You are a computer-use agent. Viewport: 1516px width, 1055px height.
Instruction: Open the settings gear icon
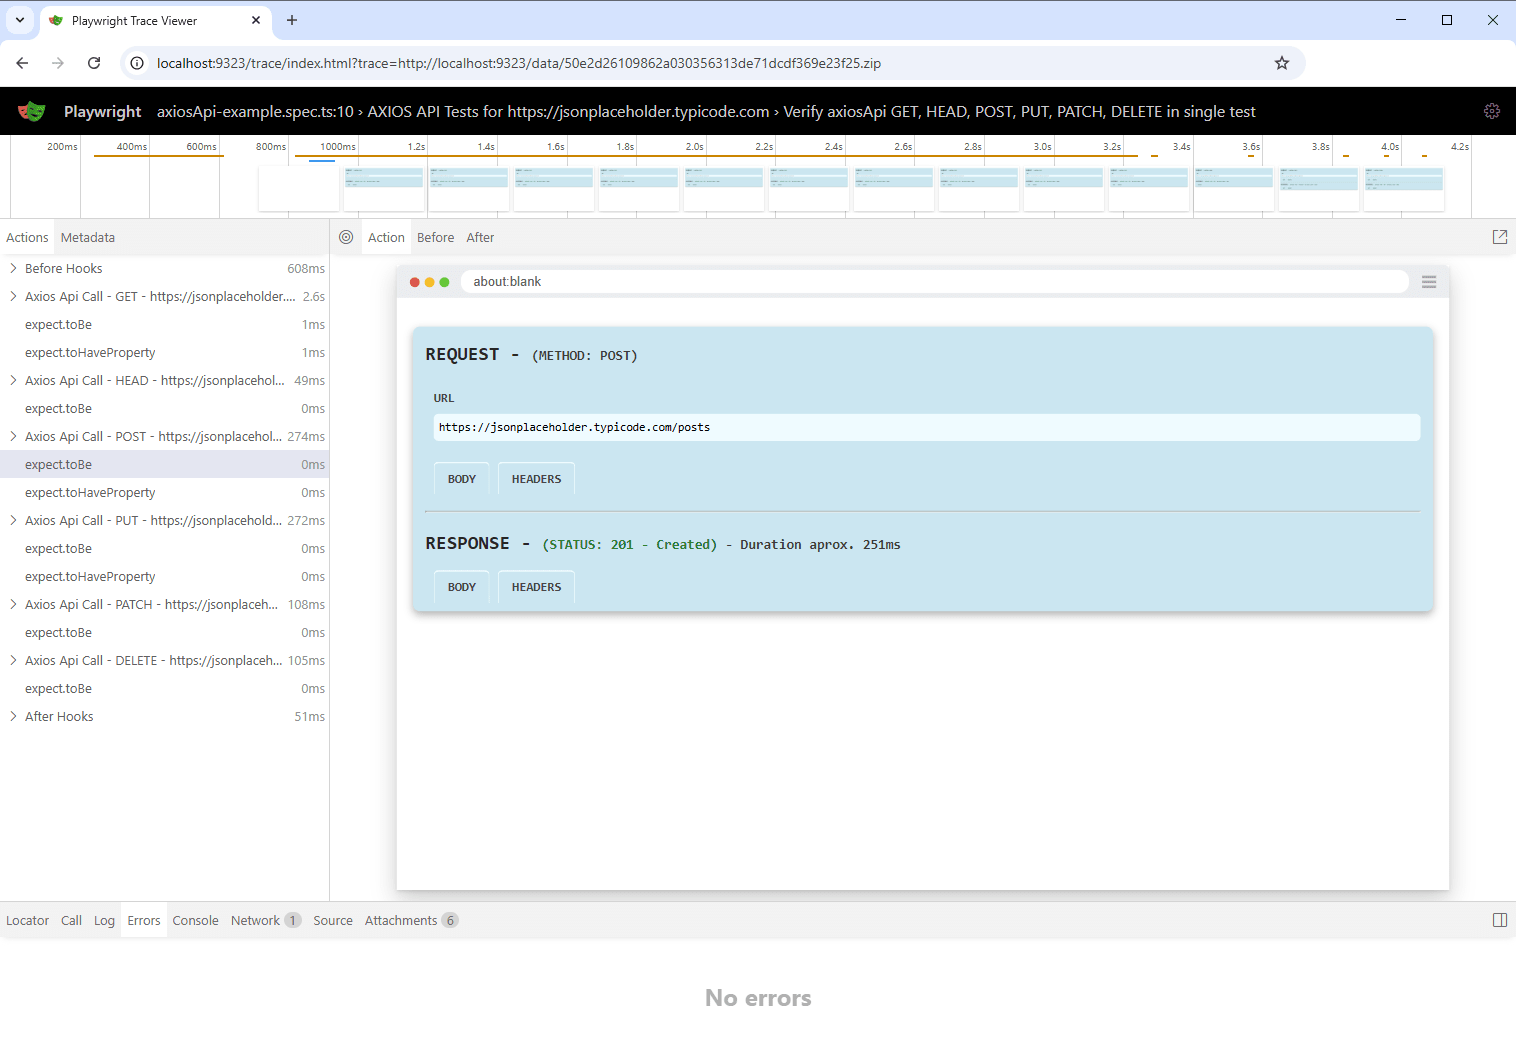[1492, 111]
